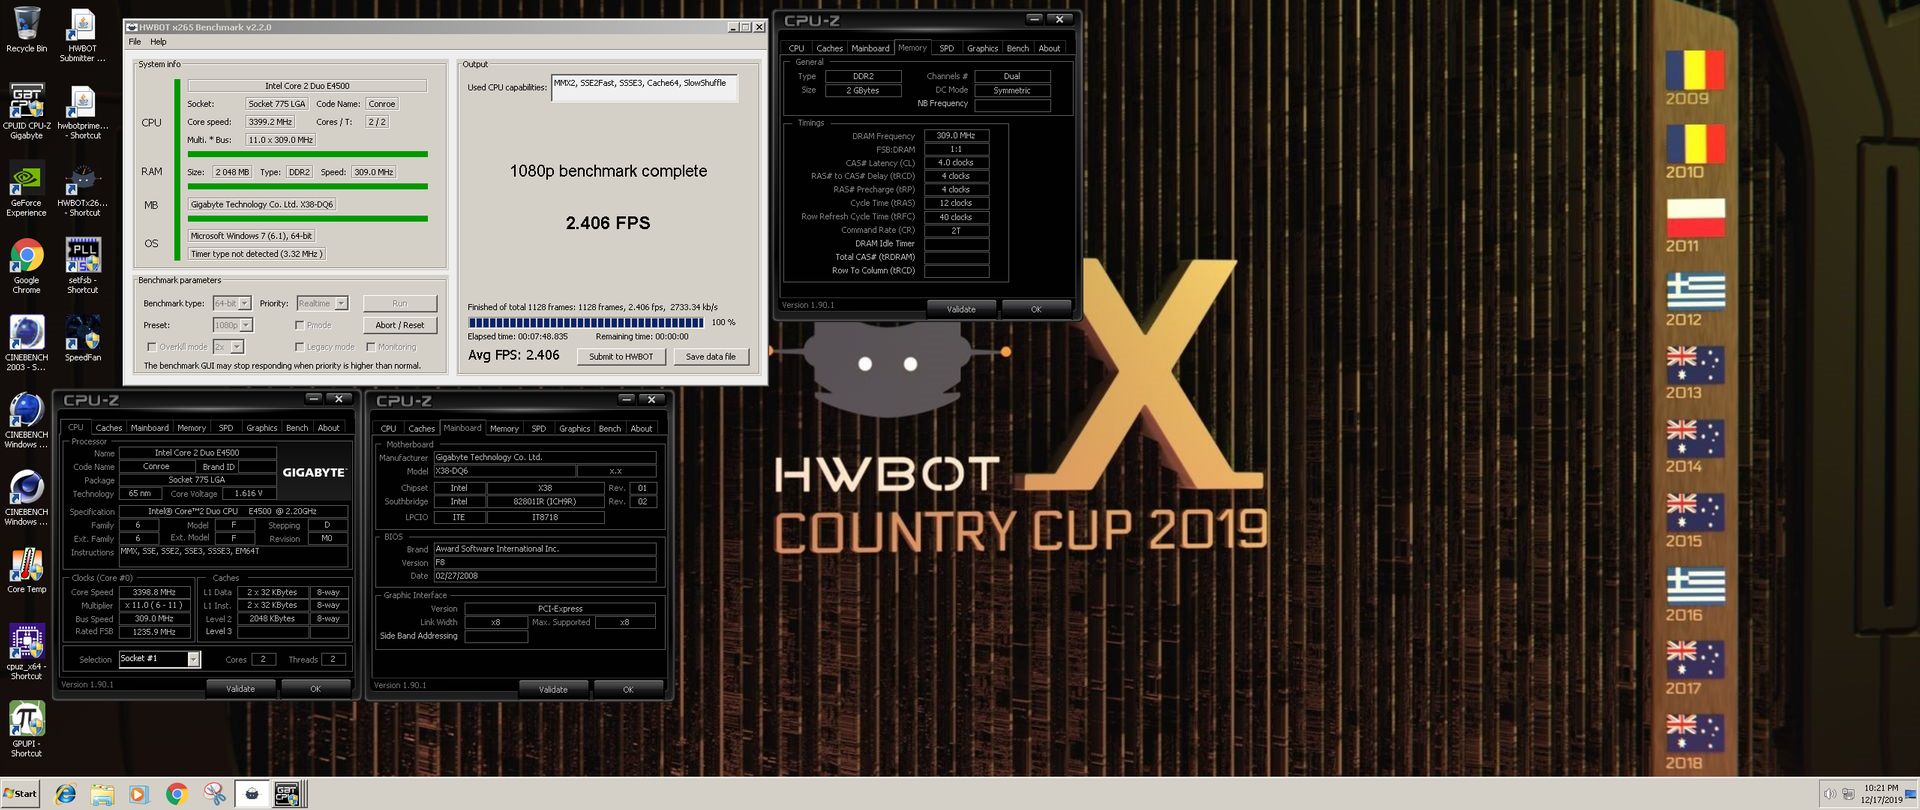
Task: Launch Snipping Tool from taskbar
Action: pos(214,794)
